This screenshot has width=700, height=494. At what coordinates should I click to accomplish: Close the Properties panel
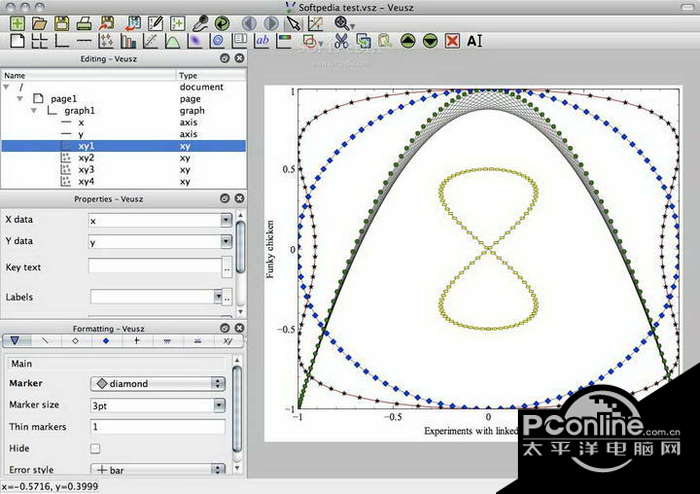pyautogui.click(x=239, y=199)
